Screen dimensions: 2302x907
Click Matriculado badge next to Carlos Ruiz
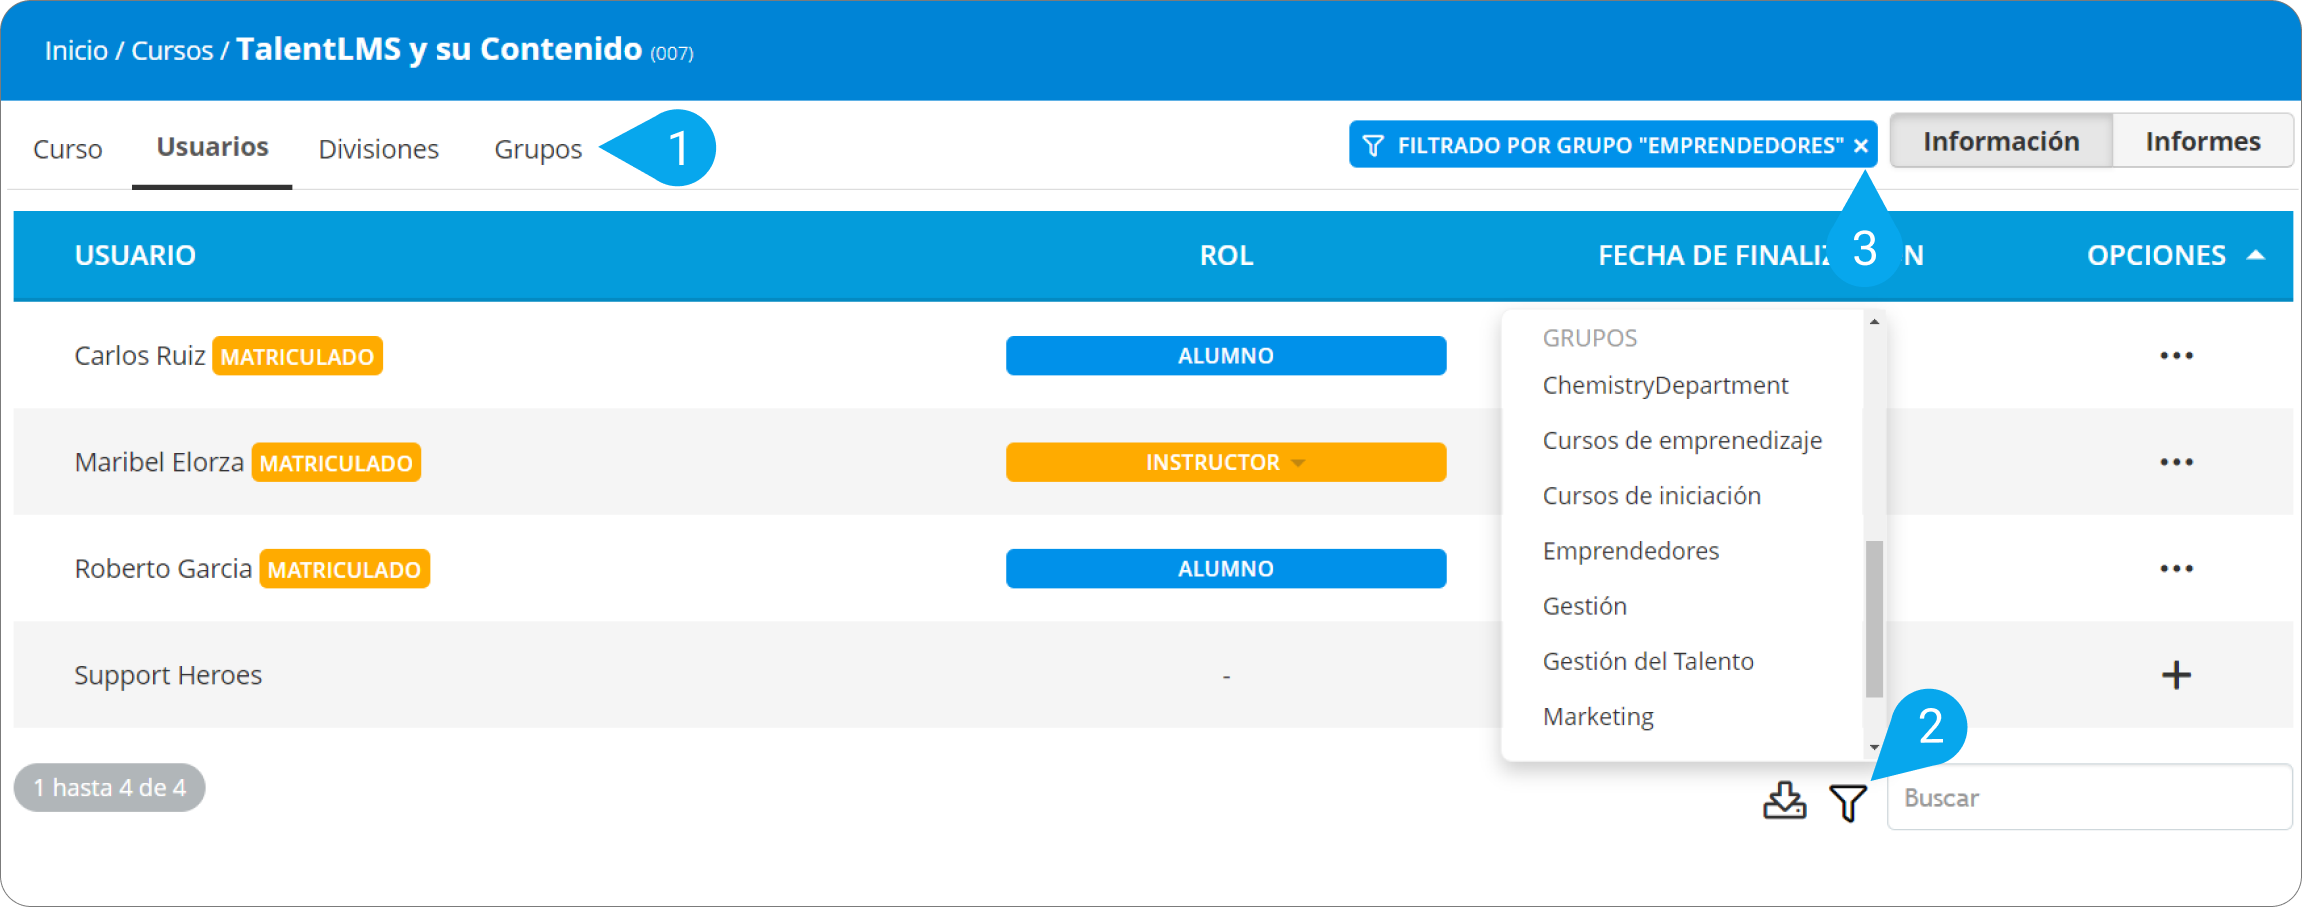[x=297, y=356]
